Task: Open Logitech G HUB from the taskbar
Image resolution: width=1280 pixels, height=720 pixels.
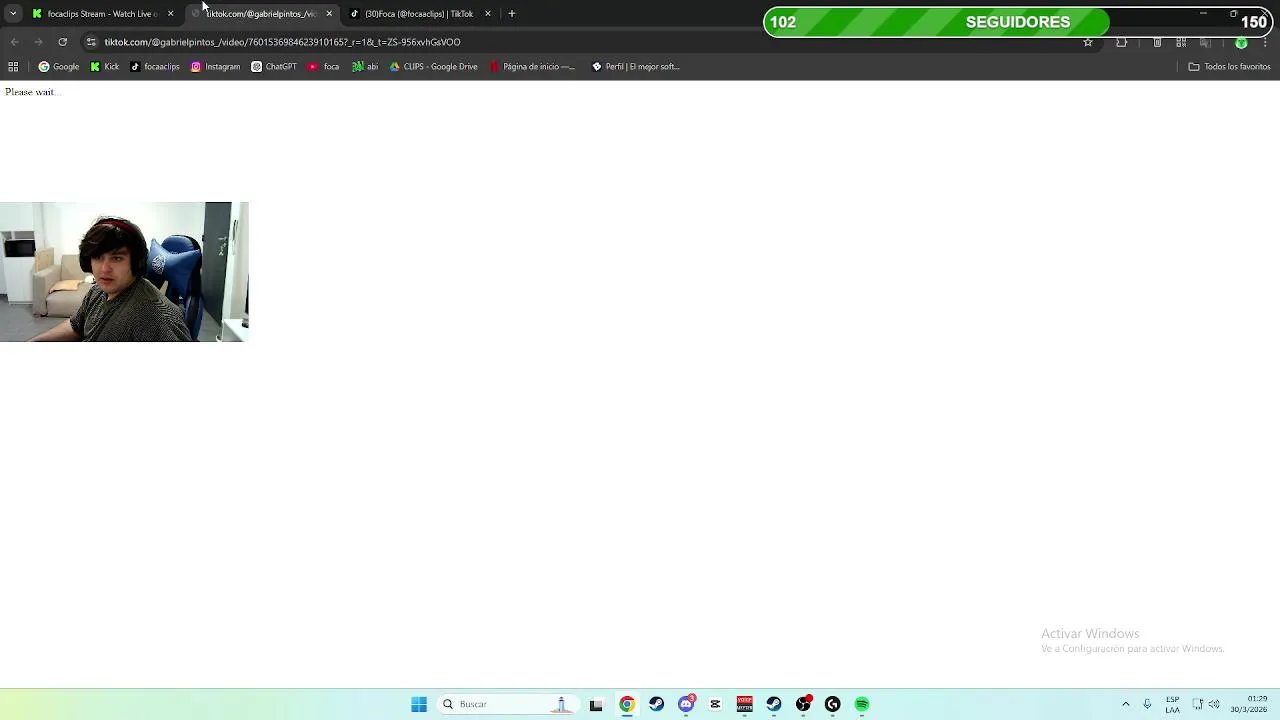Action: 832,704
